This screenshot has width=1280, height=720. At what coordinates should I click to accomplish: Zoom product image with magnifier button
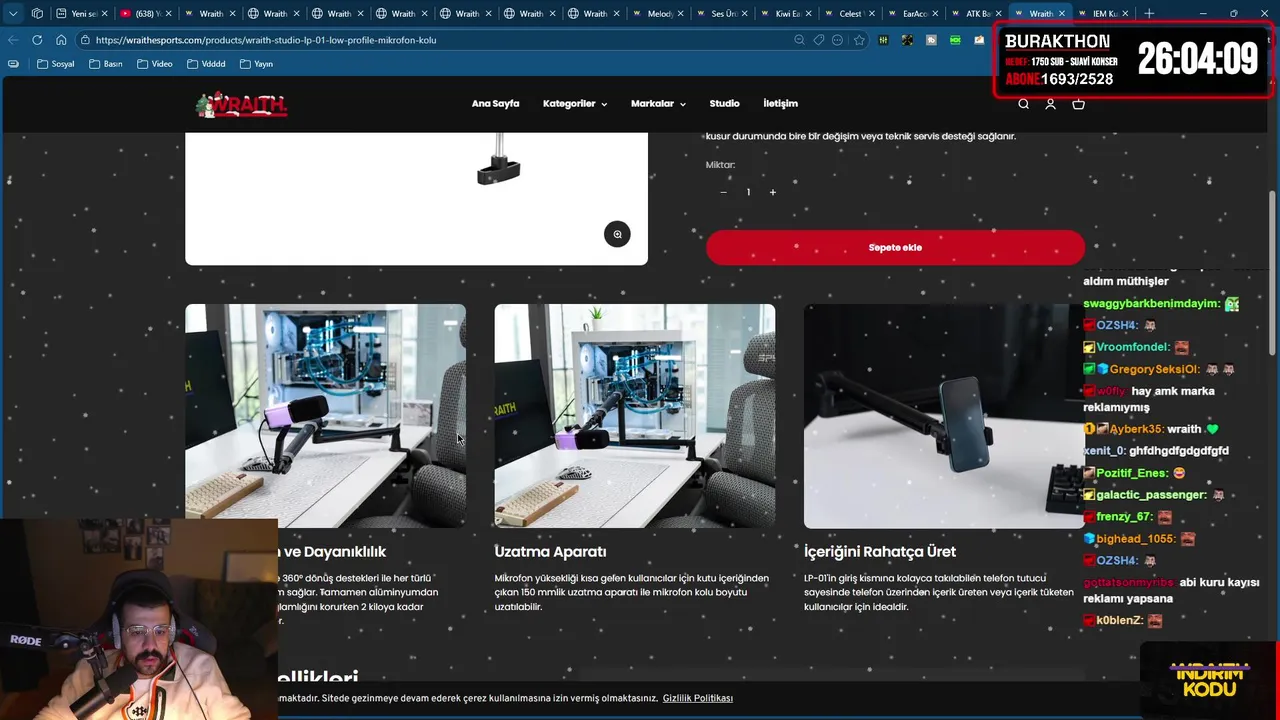617,234
